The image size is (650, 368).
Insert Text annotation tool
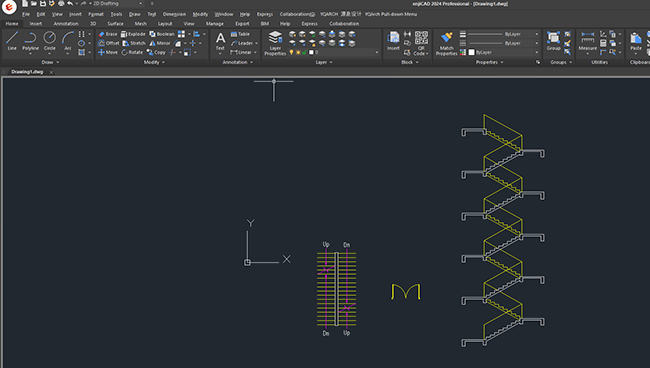(x=220, y=41)
